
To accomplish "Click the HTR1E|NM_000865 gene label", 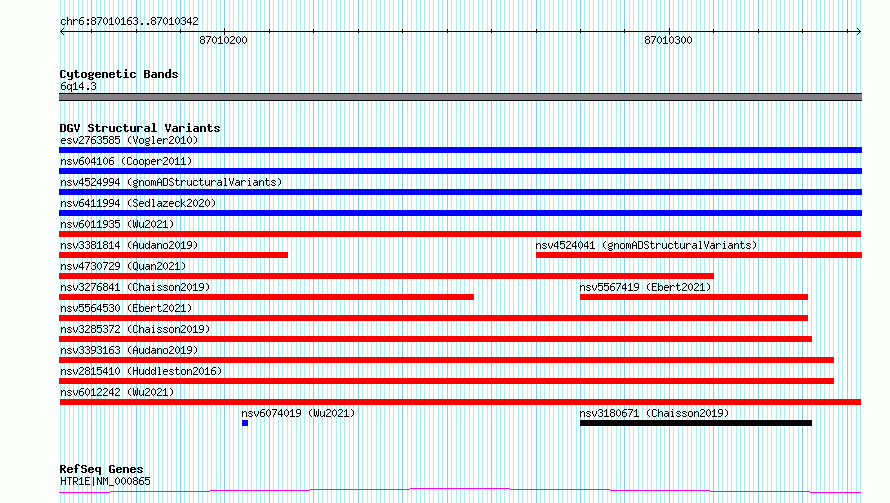I will [105, 481].
